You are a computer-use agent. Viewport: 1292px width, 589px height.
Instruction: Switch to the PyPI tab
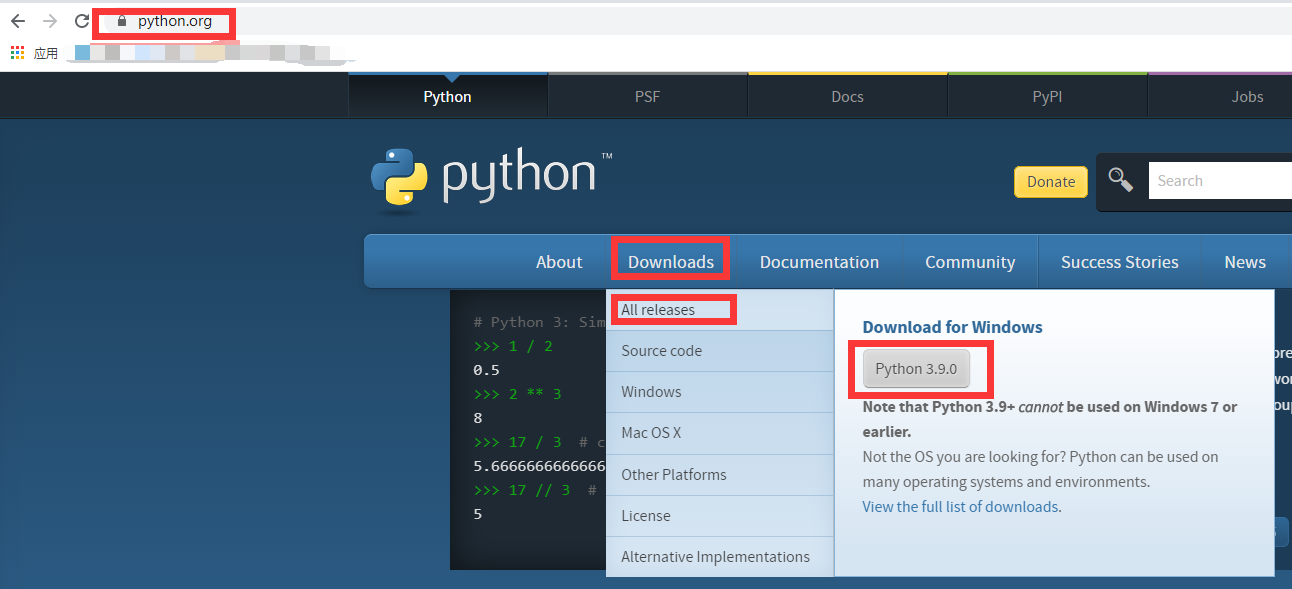tap(1046, 96)
